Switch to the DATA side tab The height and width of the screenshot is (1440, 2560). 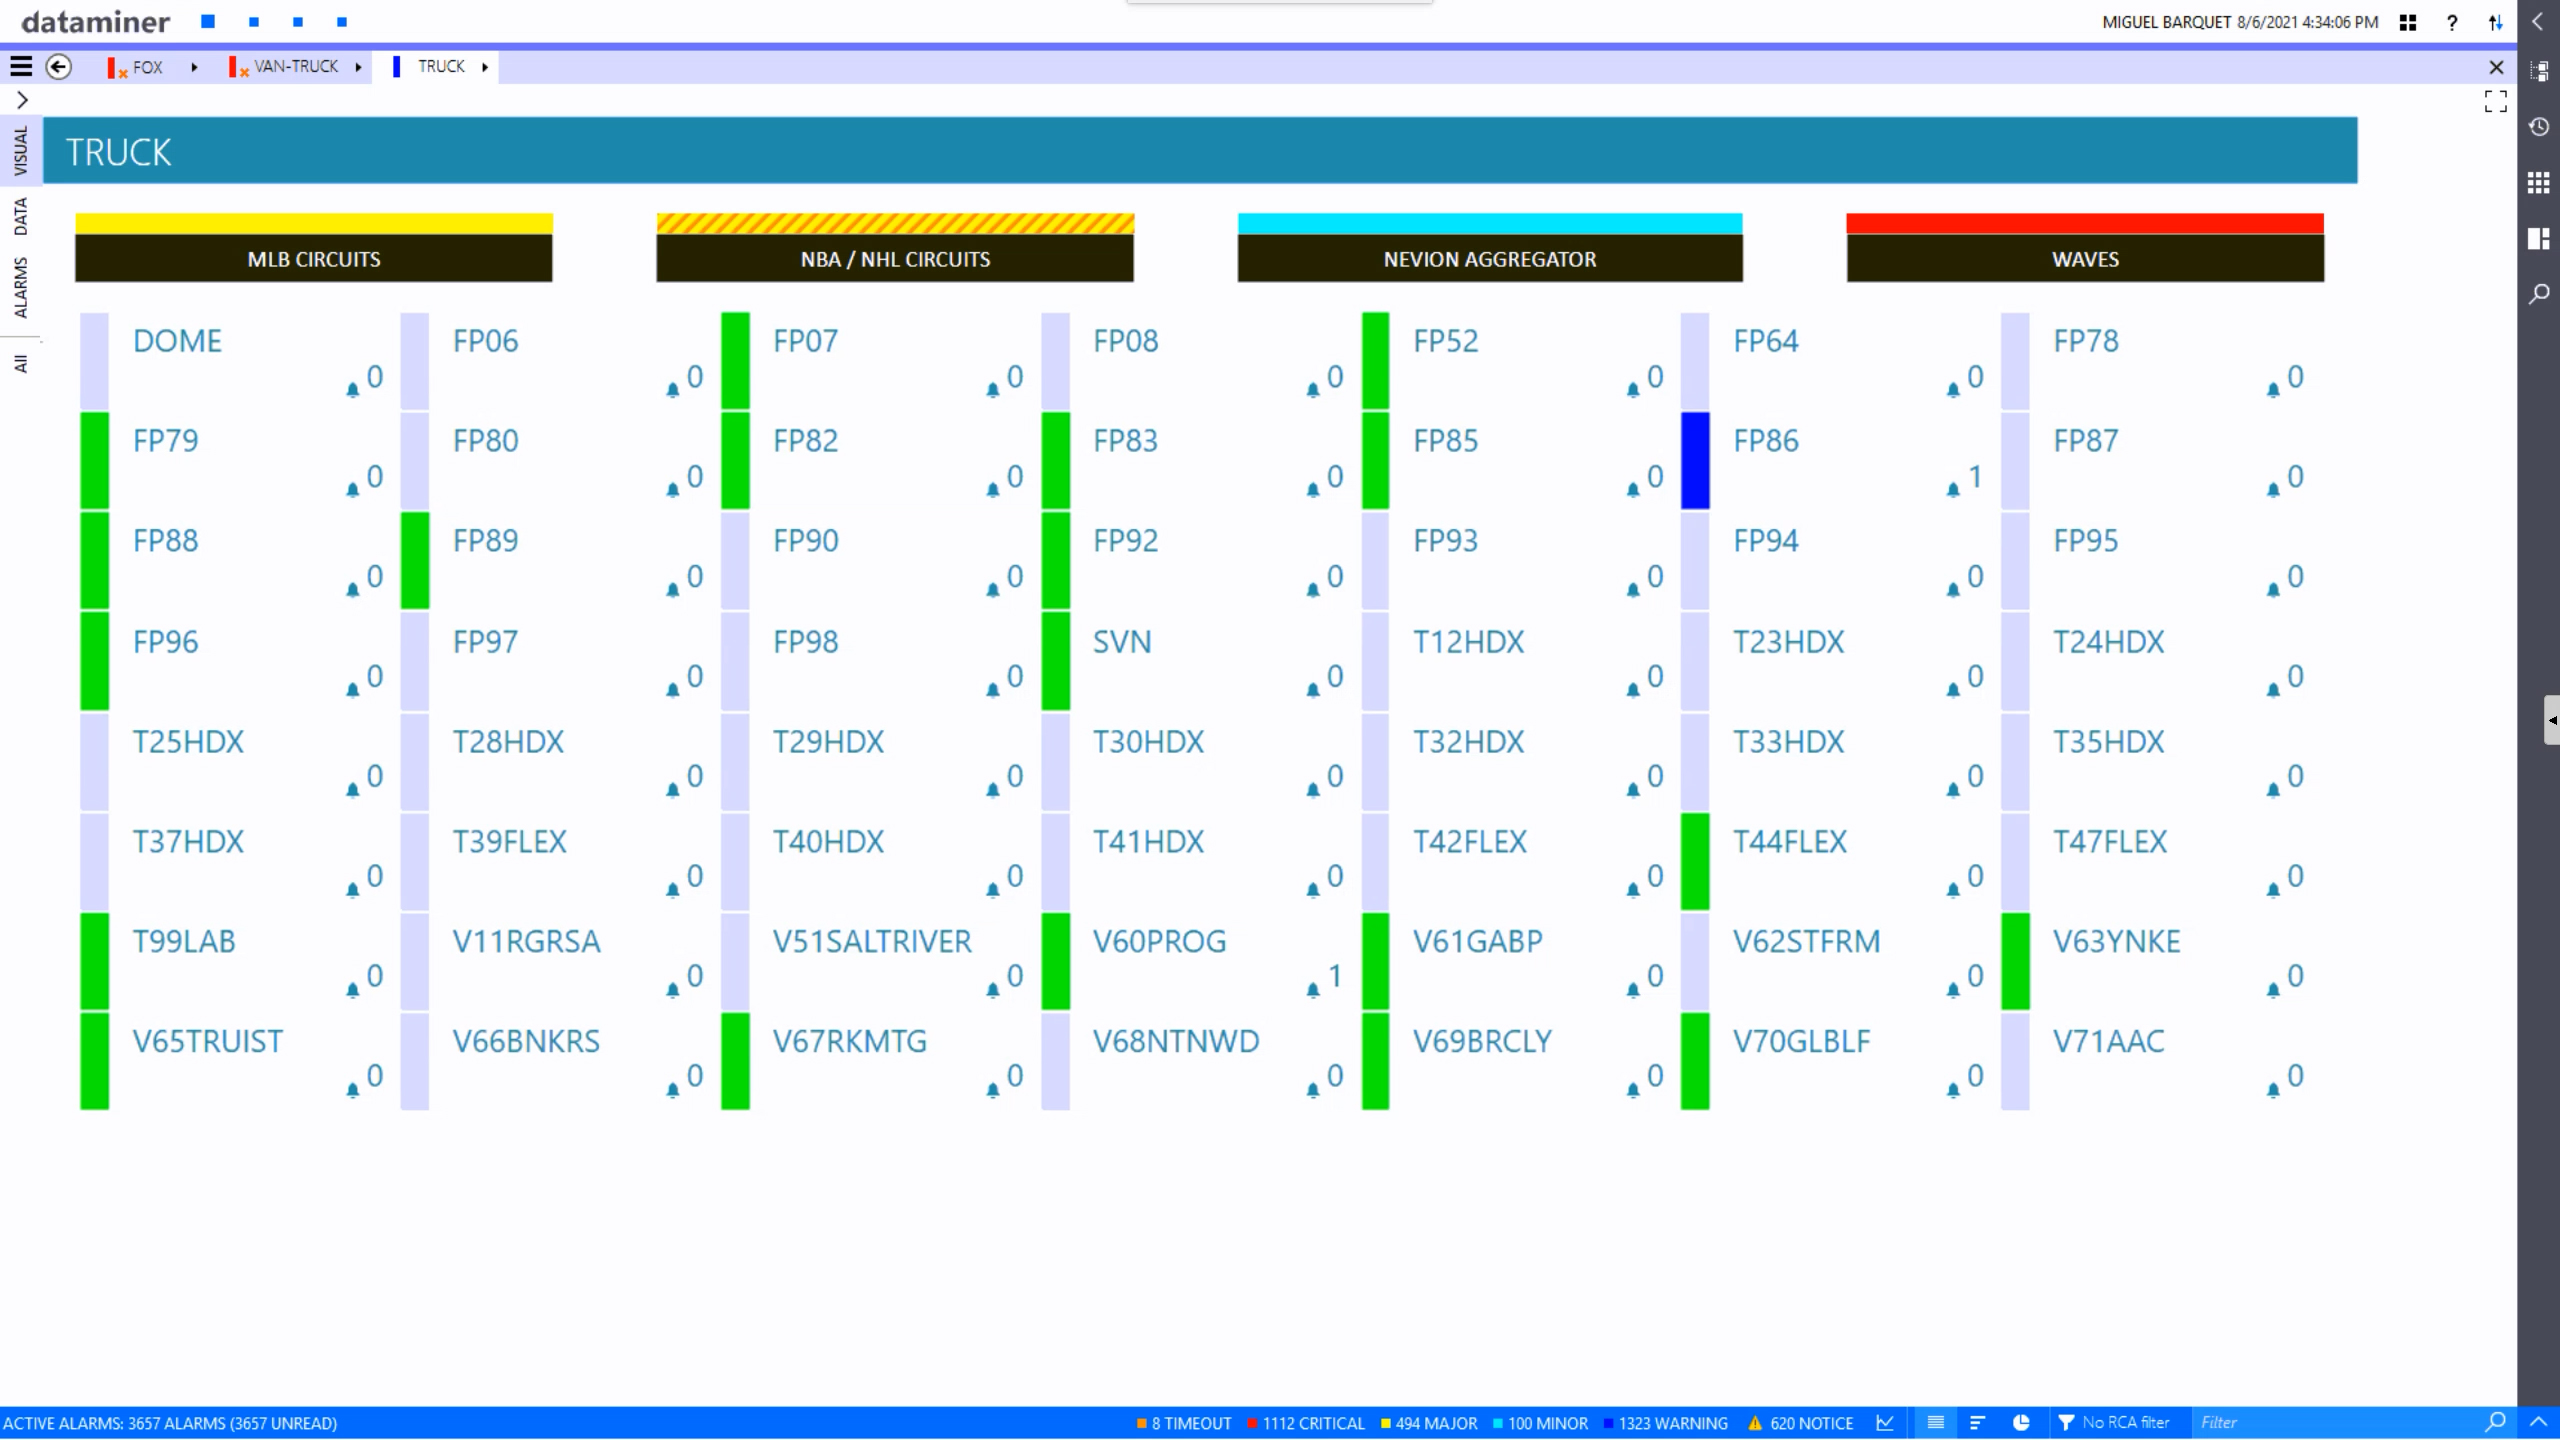tap(21, 216)
